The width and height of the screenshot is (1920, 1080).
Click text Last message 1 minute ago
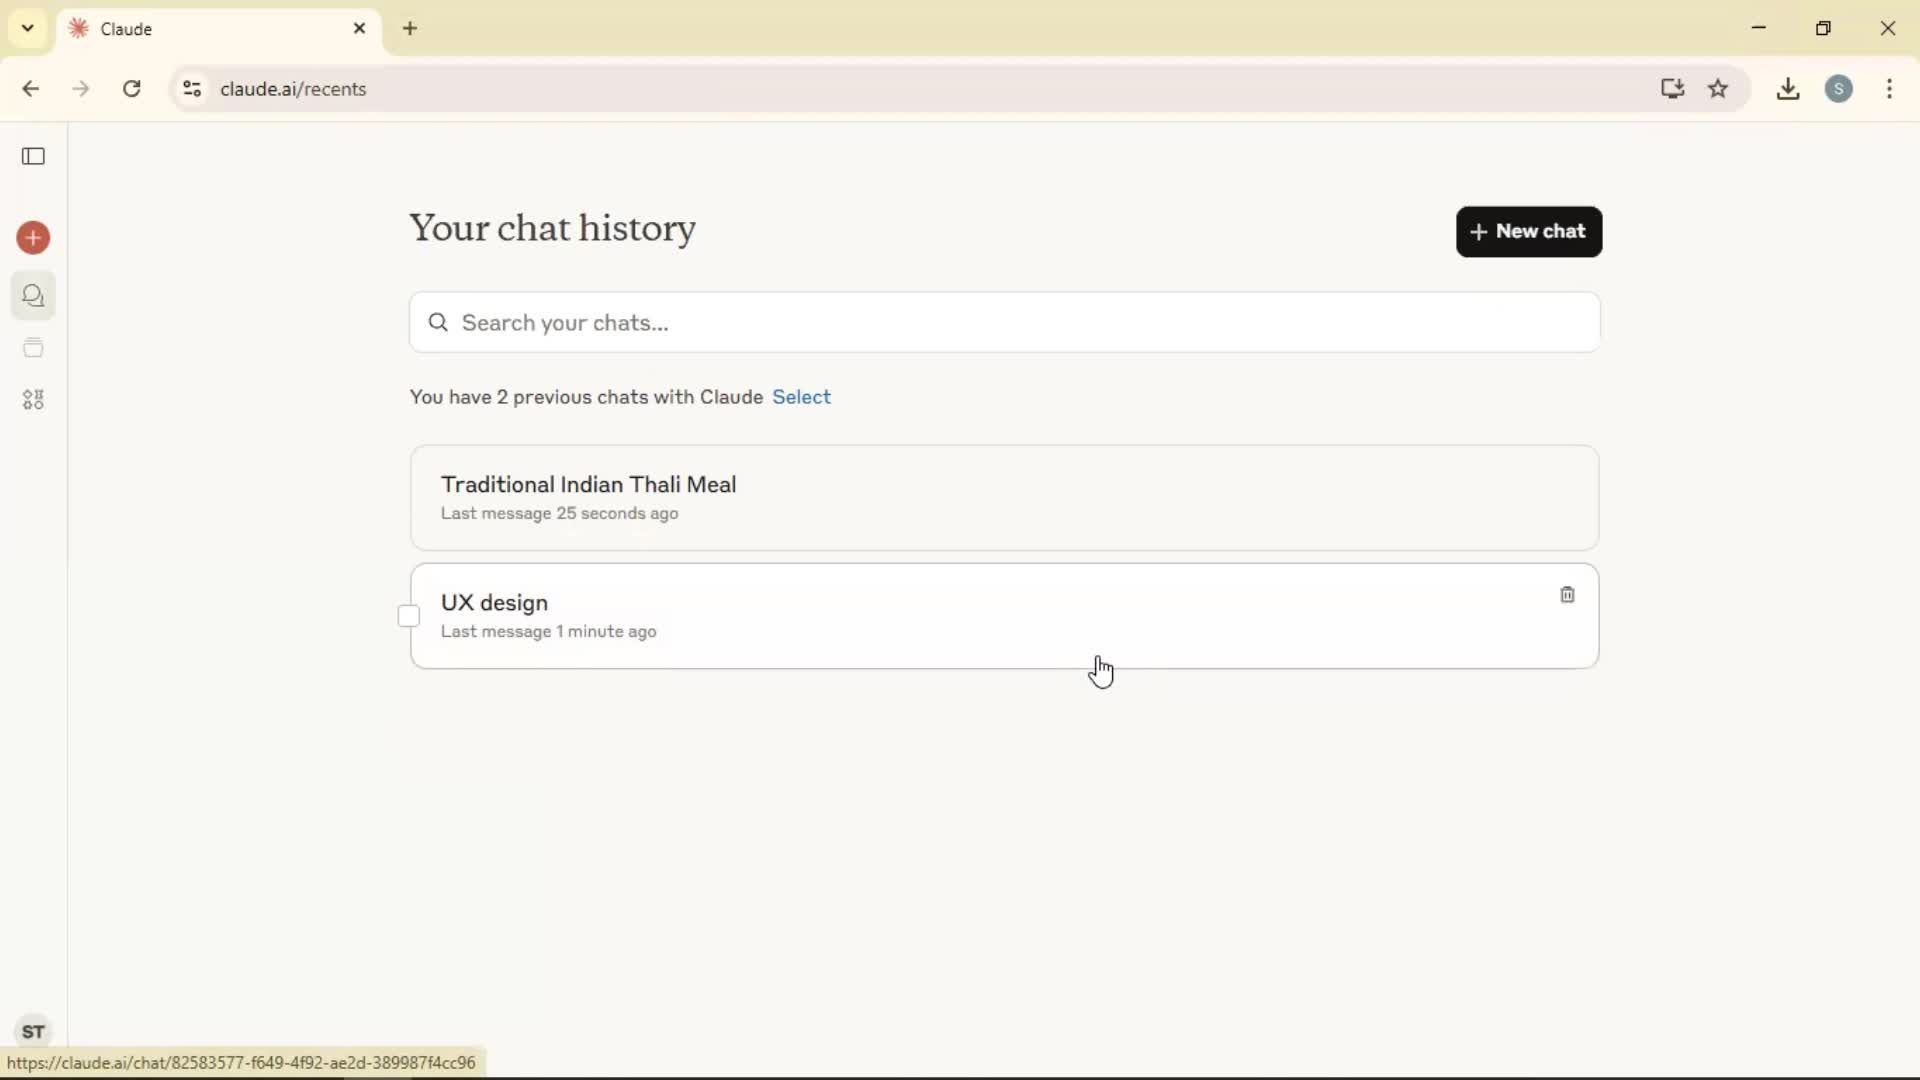[x=548, y=631]
